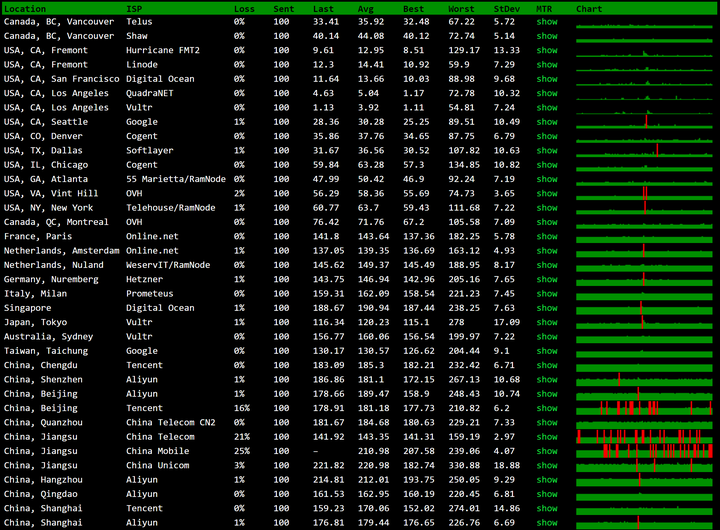This screenshot has width=720, height=530.
Task: Show MTR for Nuremberg Hetzner row
Action: tap(547, 279)
